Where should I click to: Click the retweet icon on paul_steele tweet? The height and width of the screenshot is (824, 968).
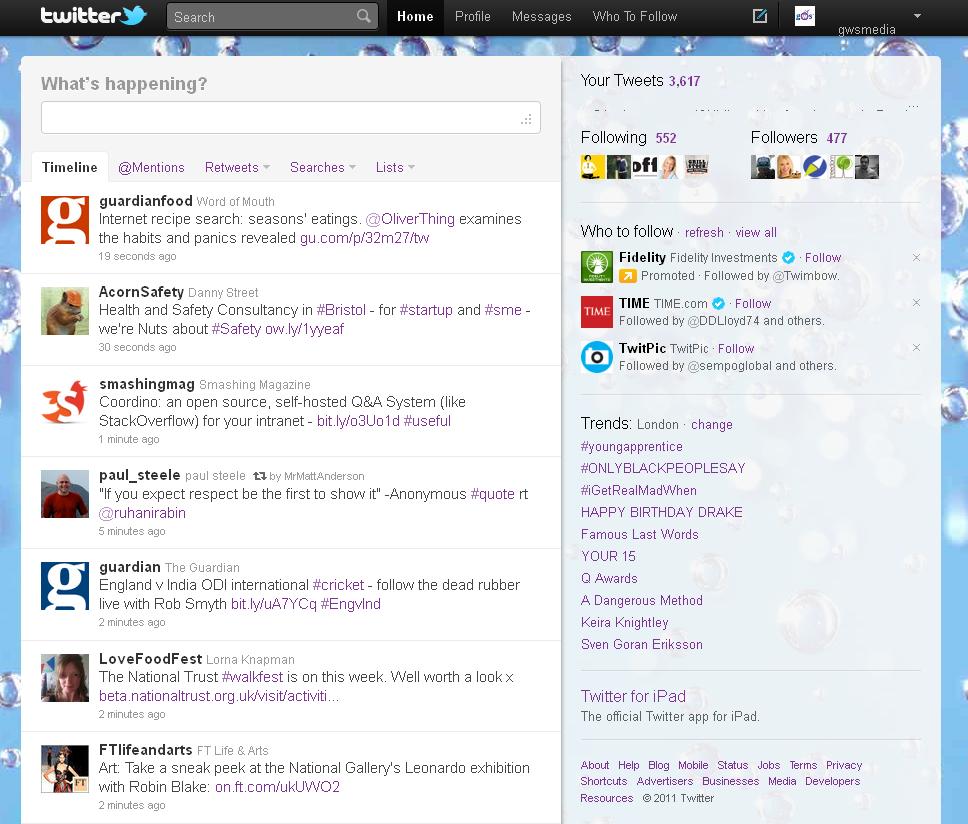tap(260, 476)
